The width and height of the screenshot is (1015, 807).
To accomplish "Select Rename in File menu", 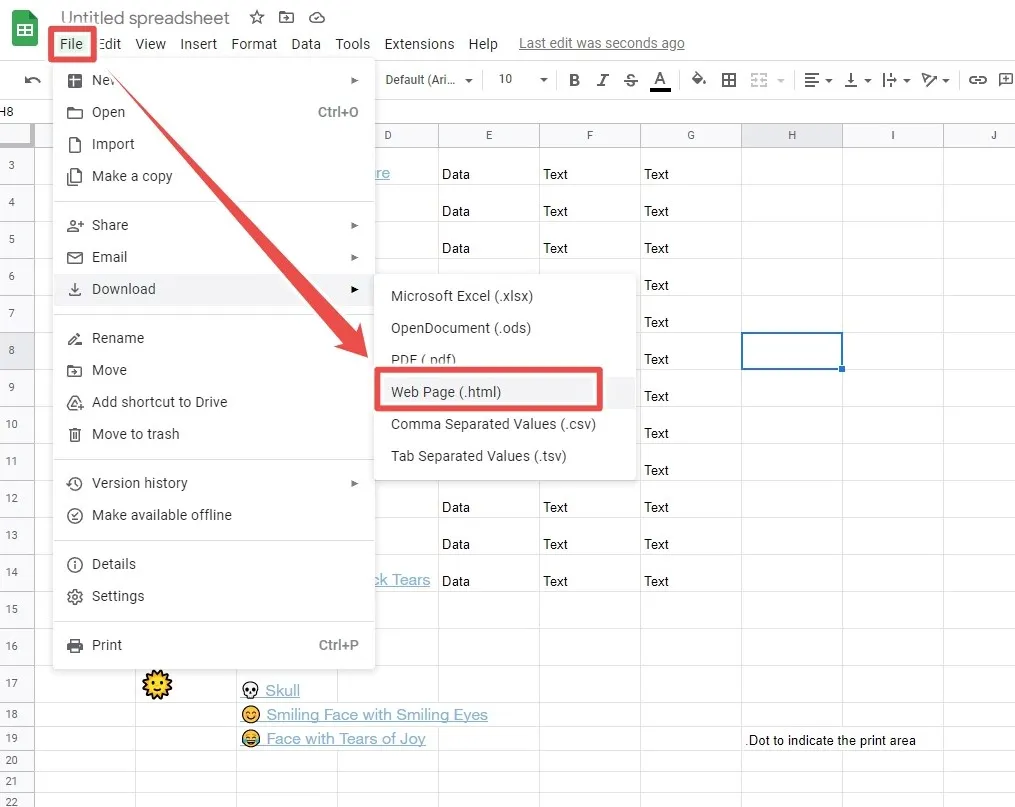I will [214, 338].
